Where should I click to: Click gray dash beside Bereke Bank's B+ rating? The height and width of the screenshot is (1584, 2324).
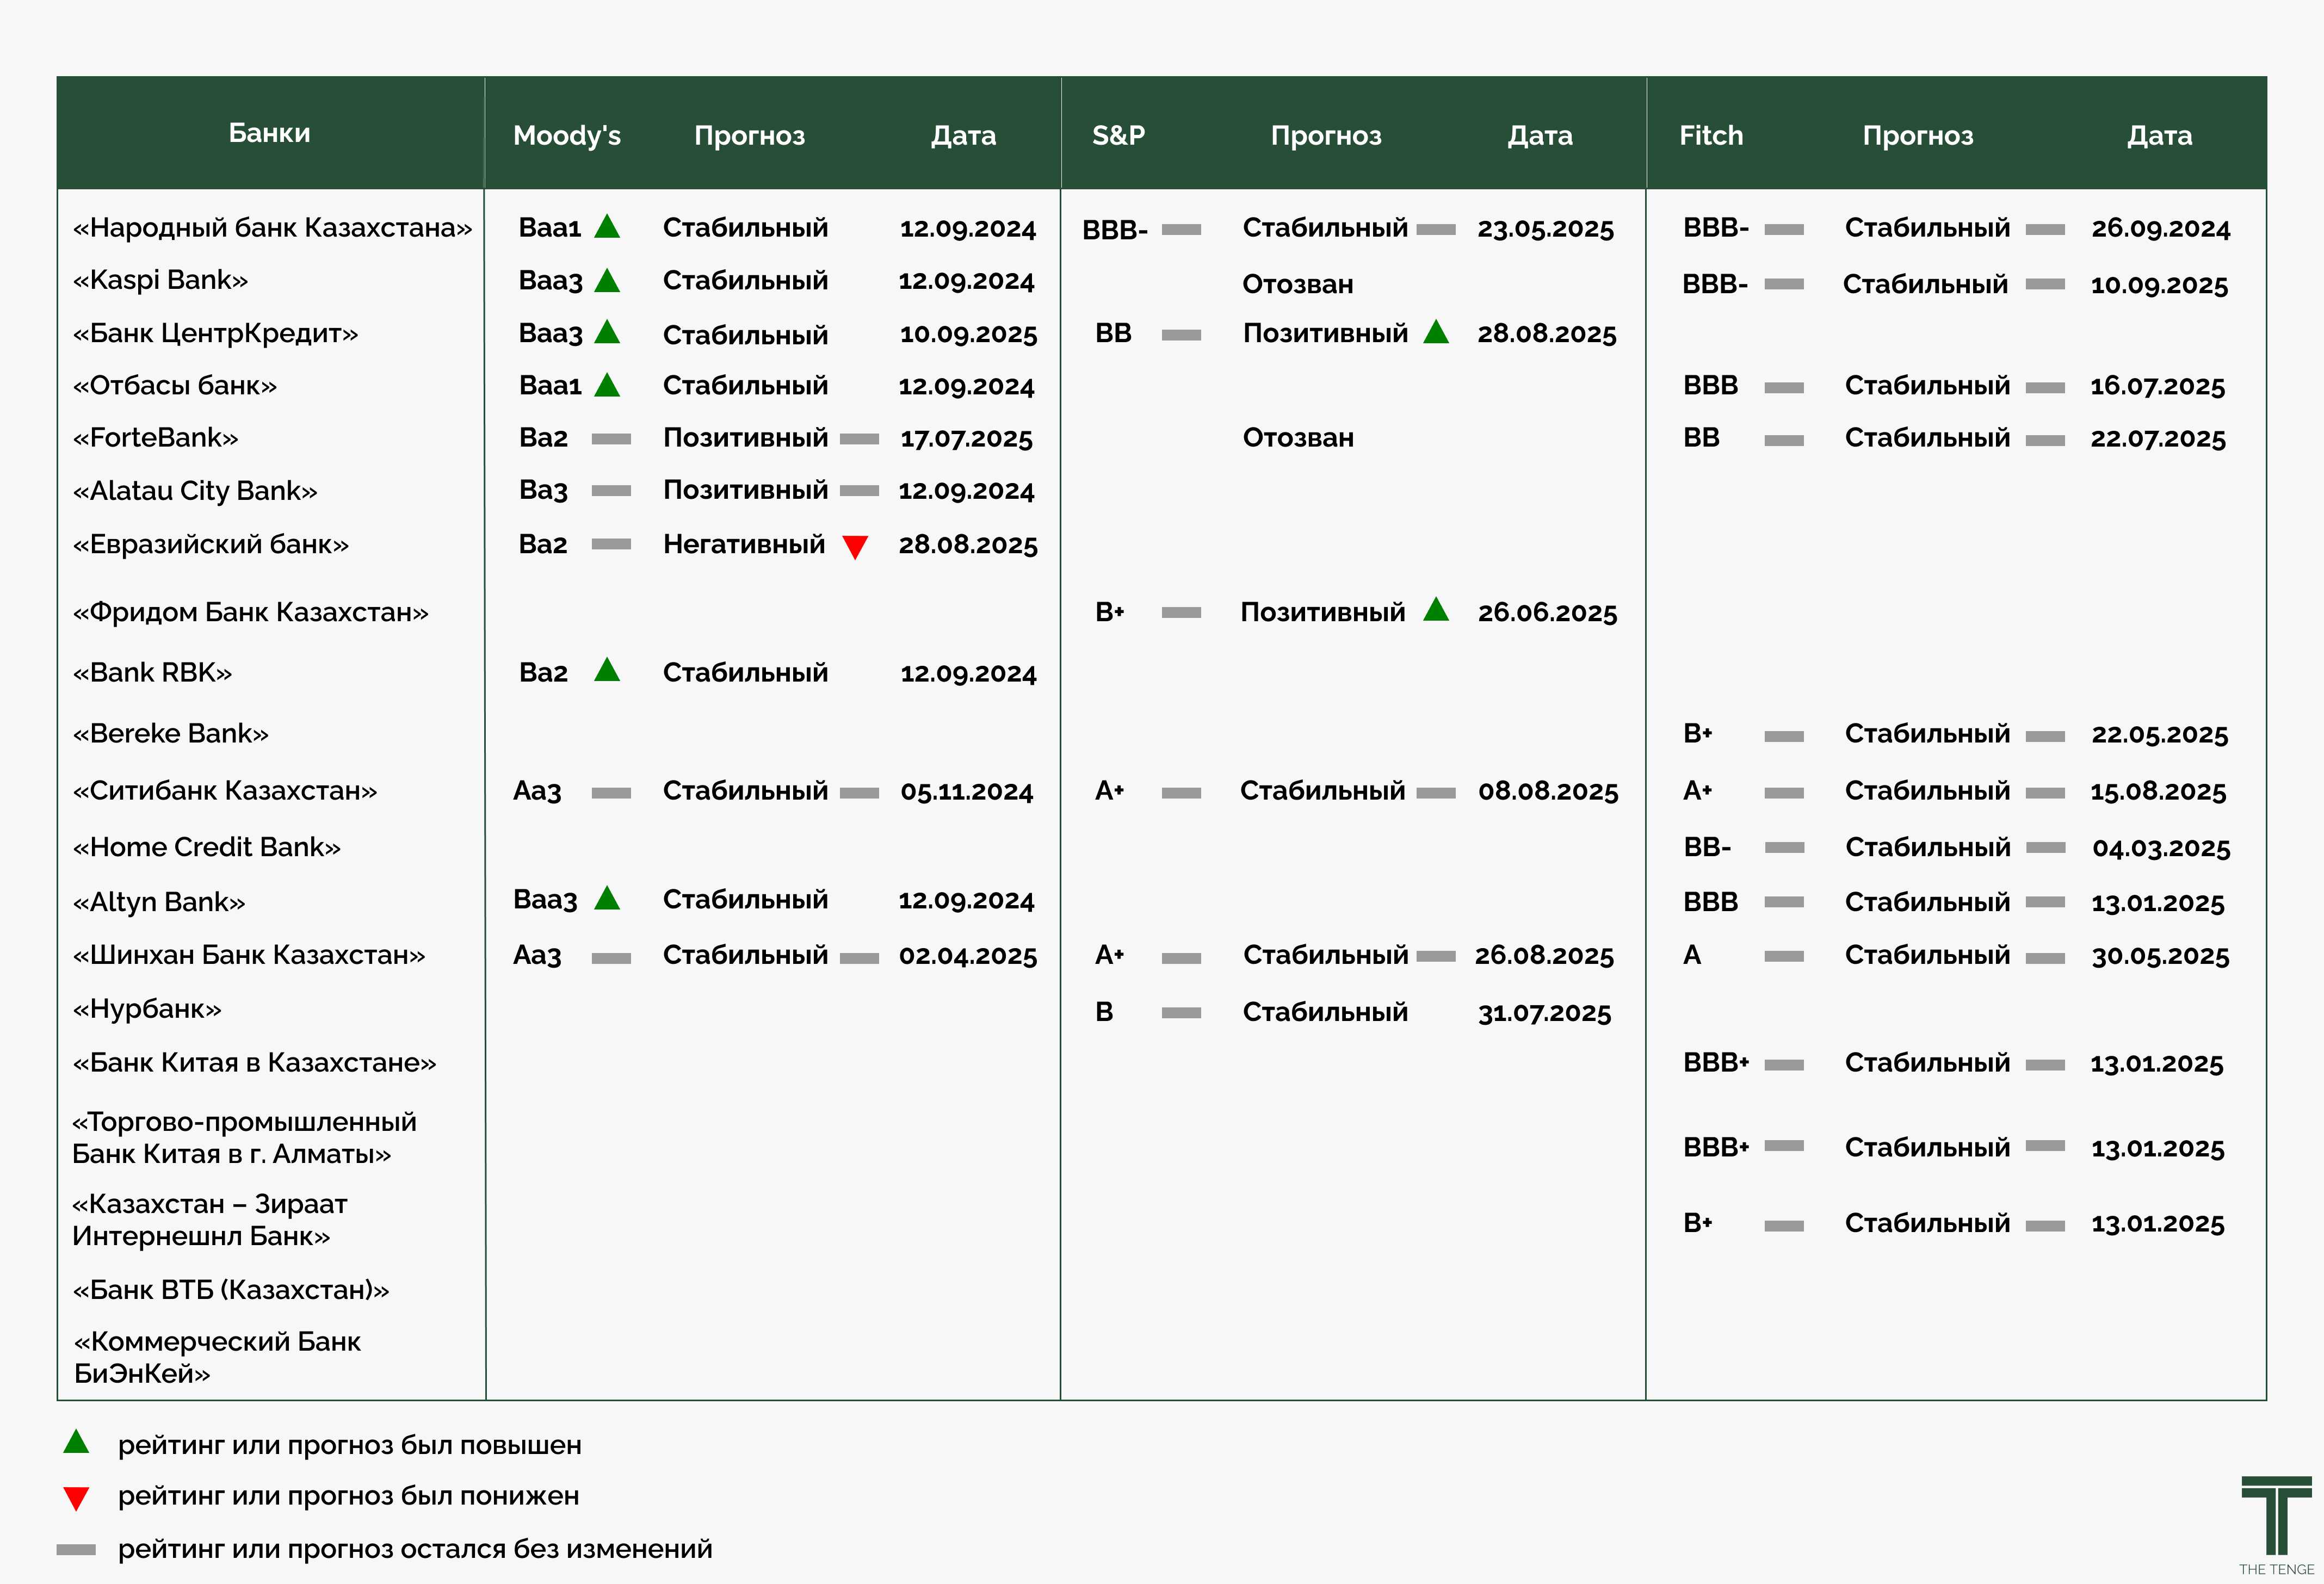(1784, 736)
